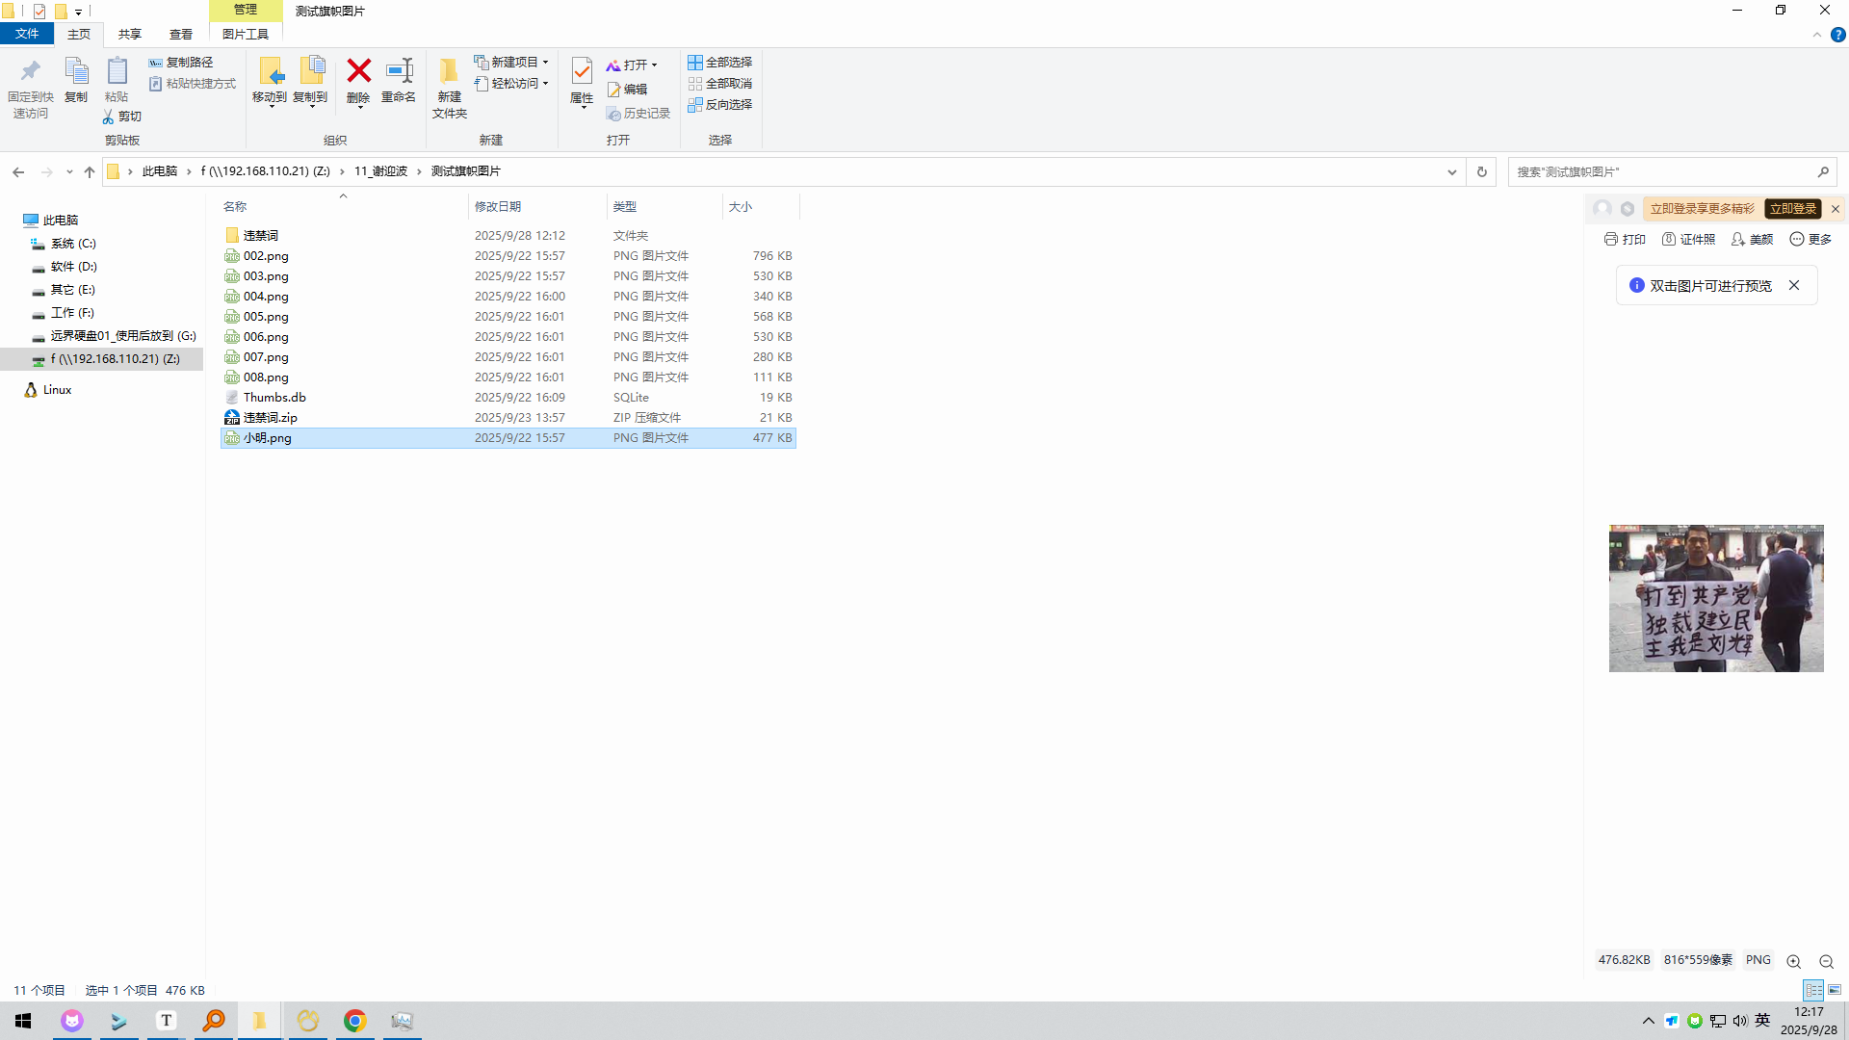The image size is (1849, 1040).
Task: Open Google Chrome from the taskbar
Action: (355, 1020)
